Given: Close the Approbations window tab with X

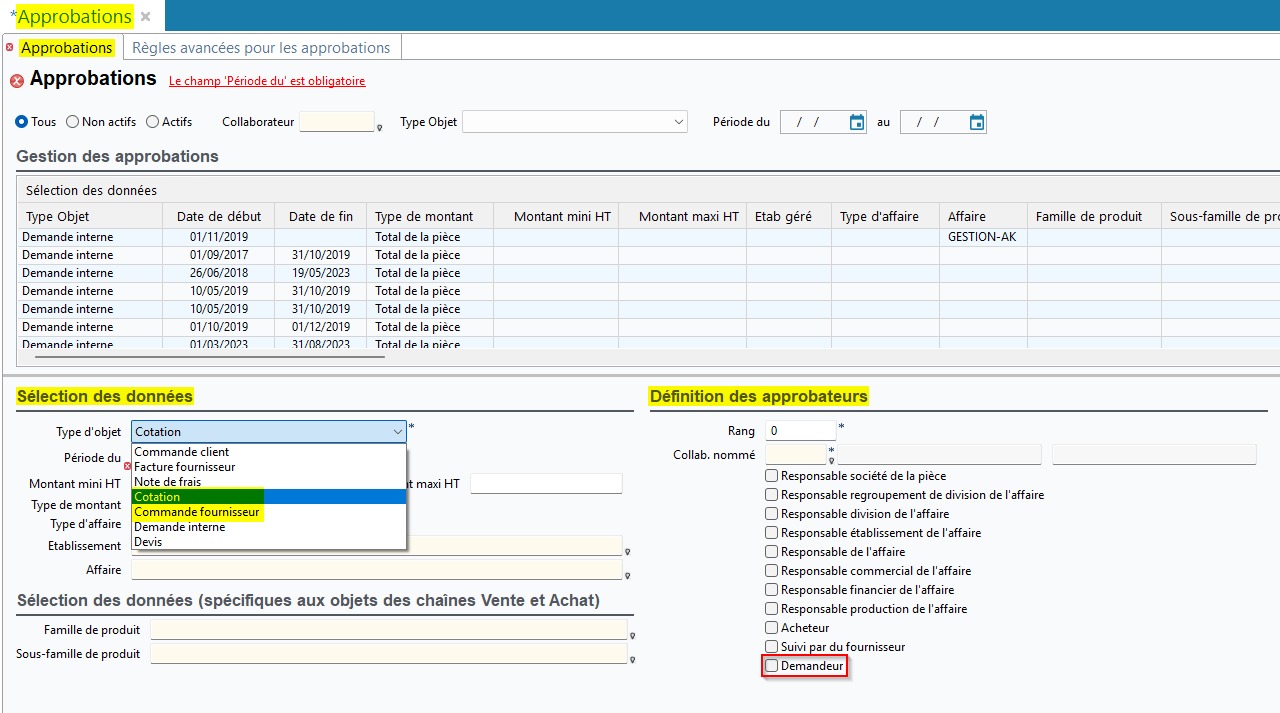Looking at the screenshot, I should pyautogui.click(x=146, y=17).
